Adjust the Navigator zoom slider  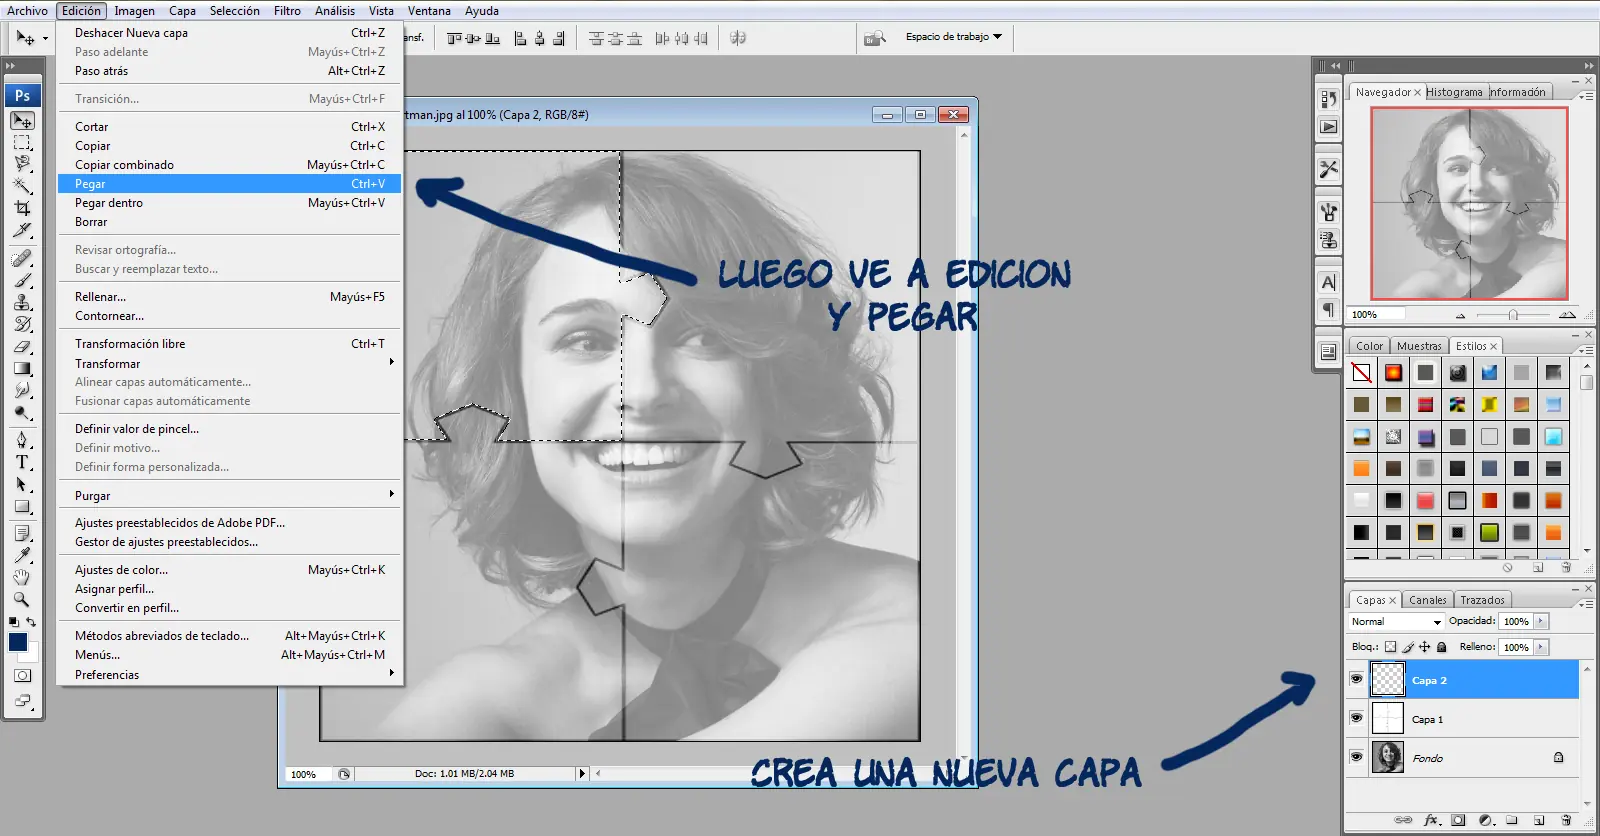[1513, 315]
